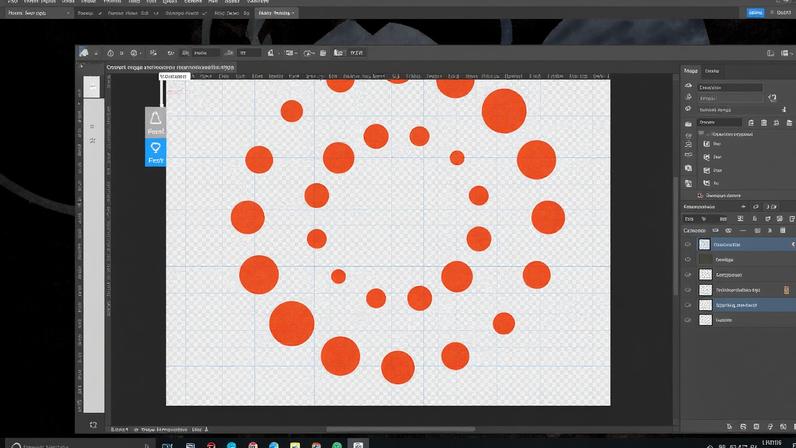Screen dimensions: 796x448
Task: Hide the top layer using its eye icon
Action: click(x=688, y=244)
